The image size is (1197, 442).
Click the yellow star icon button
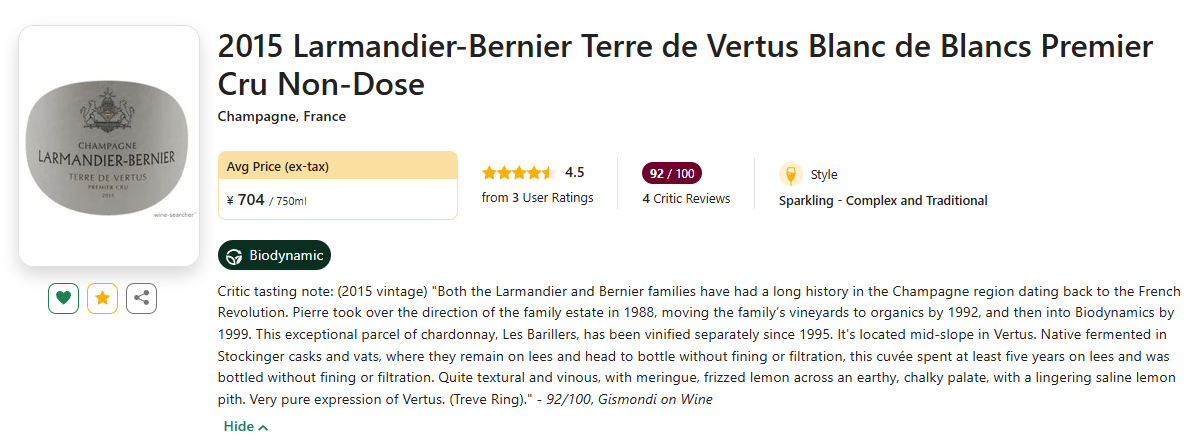(102, 298)
